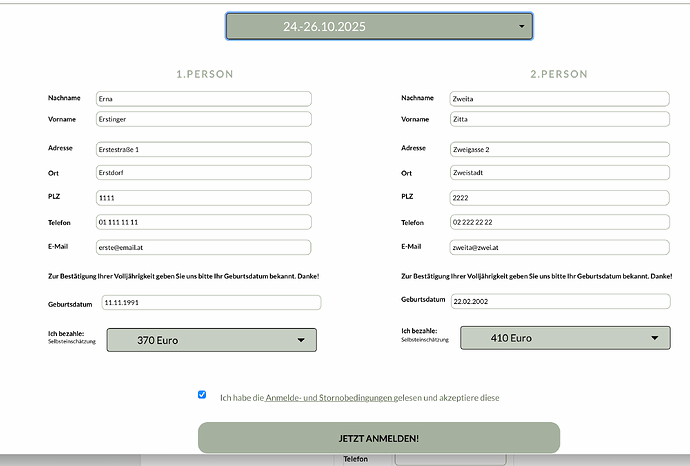Image resolution: width=690 pixels, height=466 pixels.
Task: Click the birthdate field showing 11.11.1991
Action: [x=210, y=302]
